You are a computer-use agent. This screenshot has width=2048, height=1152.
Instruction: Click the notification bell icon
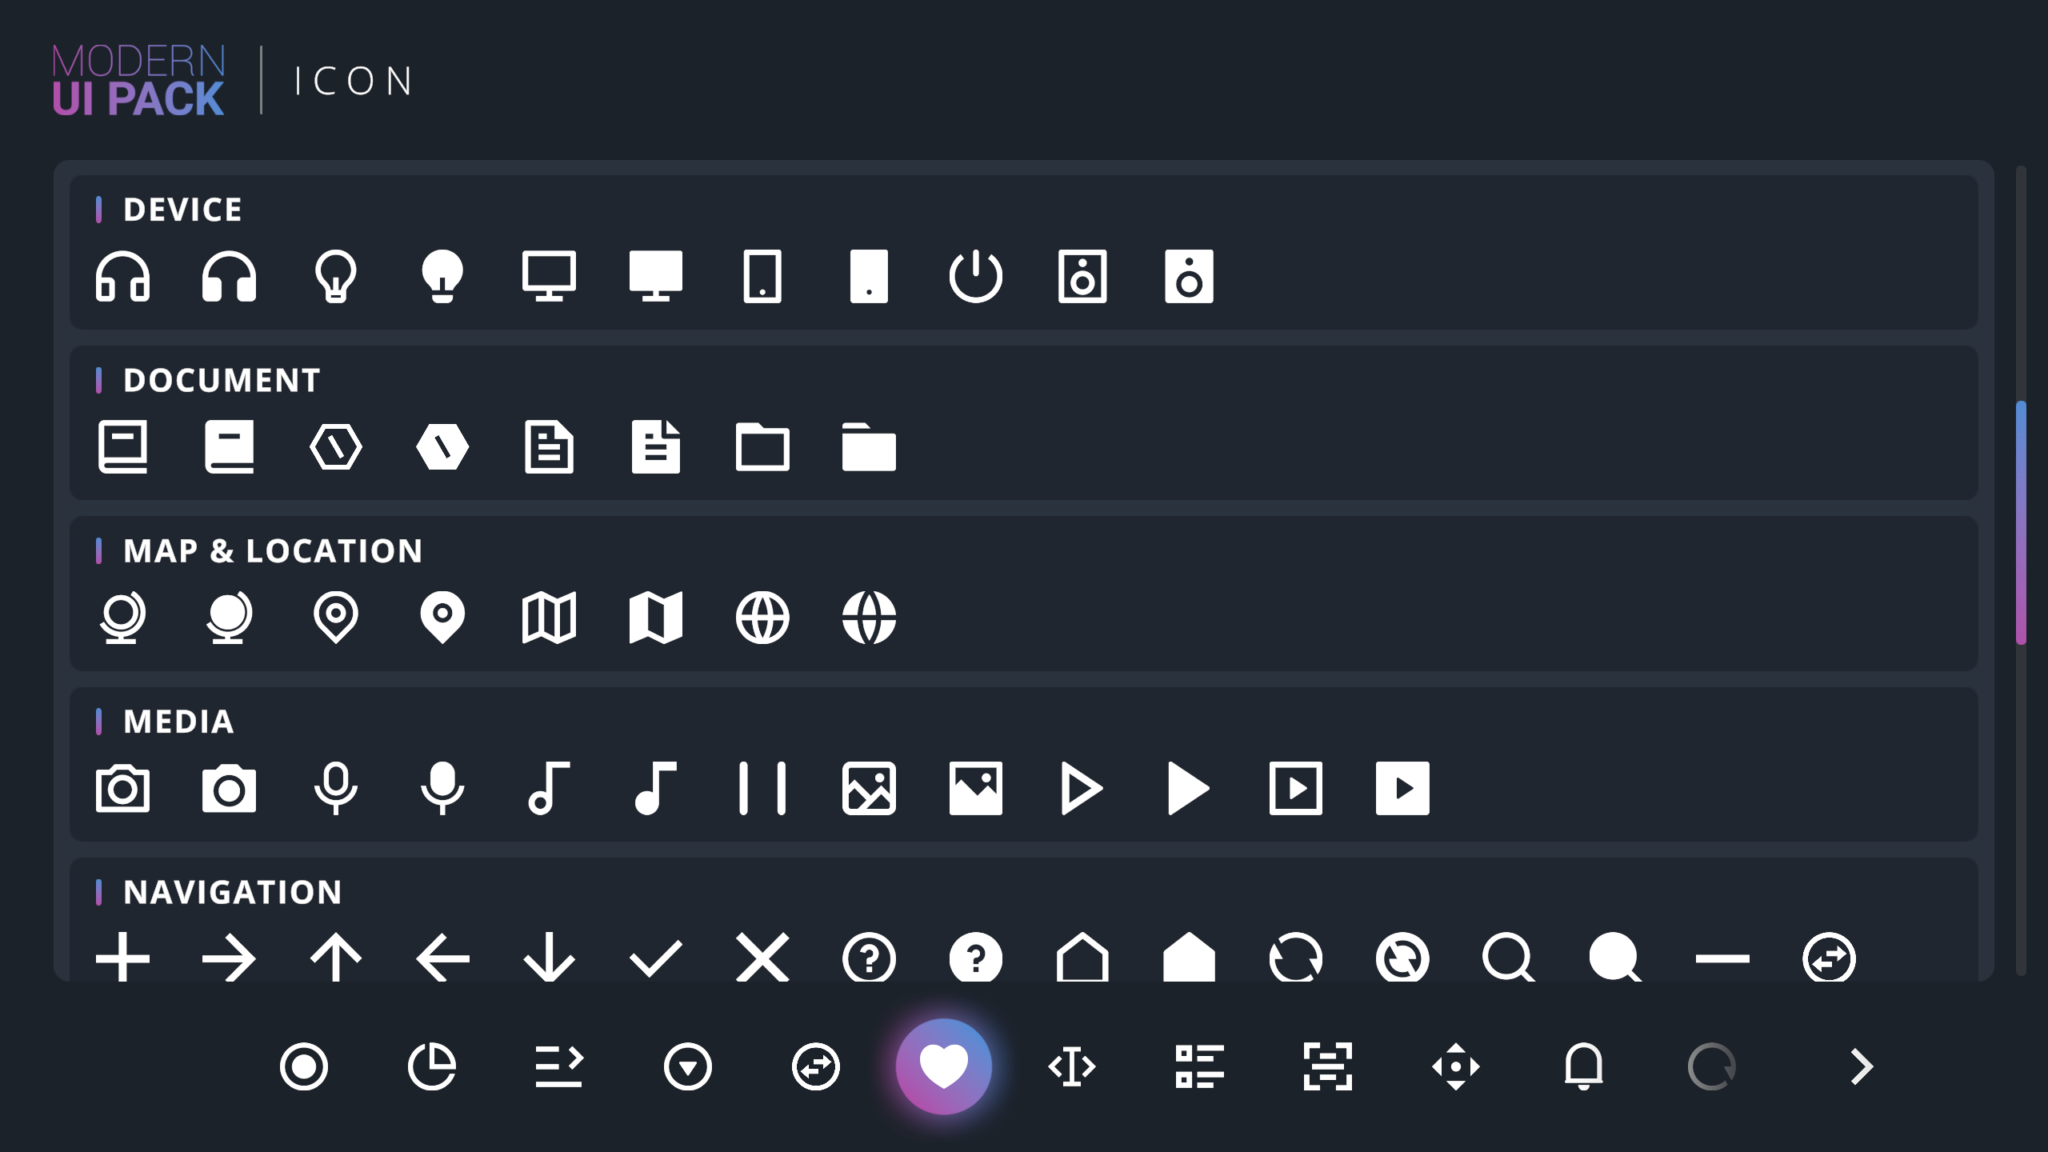pyautogui.click(x=1583, y=1066)
